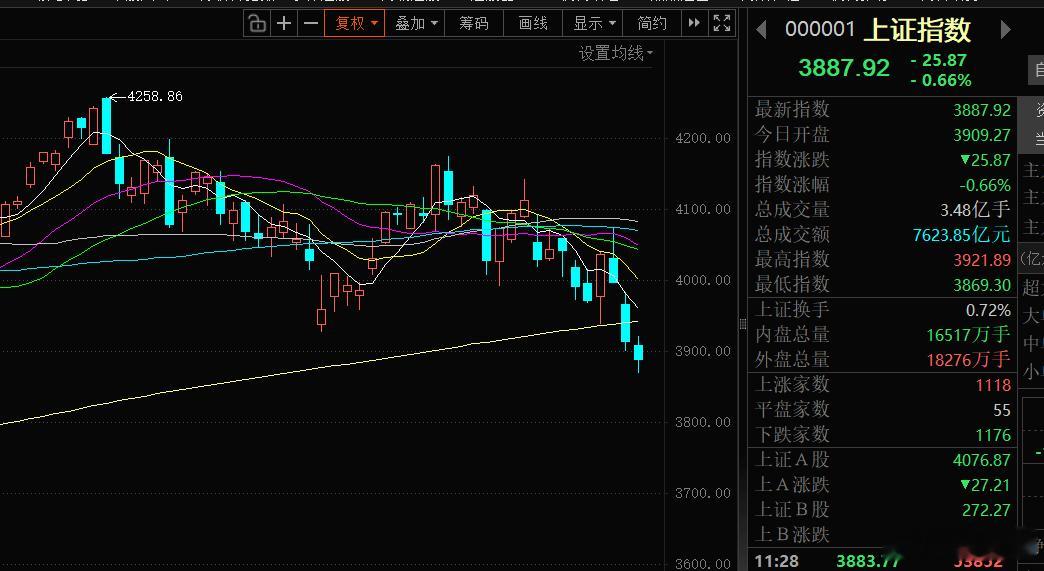Click the 简约 toolbar button
Image resolution: width=1044 pixels, height=571 pixels.
click(652, 24)
